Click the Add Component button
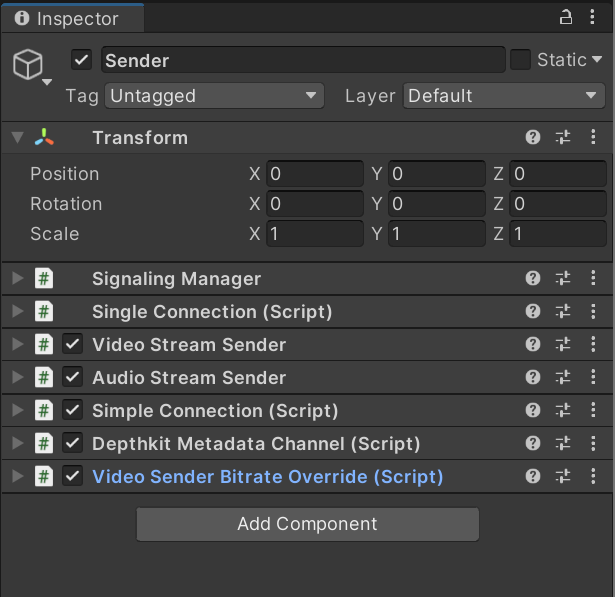Screen dimensions: 615x597 (307, 524)
